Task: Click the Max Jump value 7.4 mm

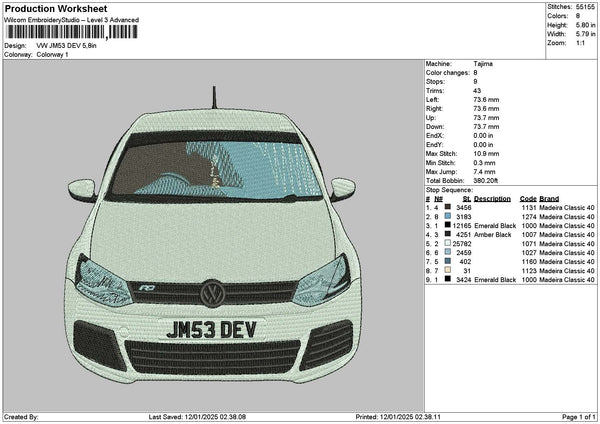Action: (484, 172)
